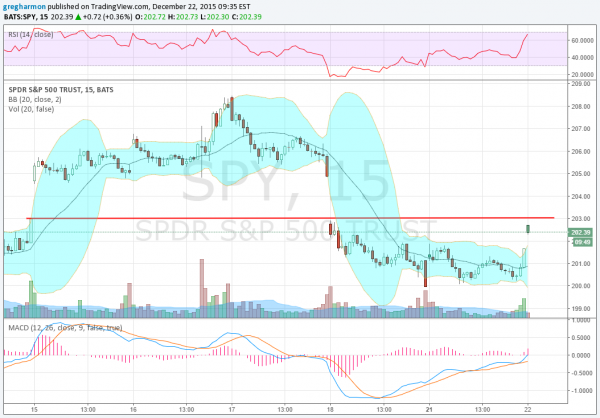Click the RSI 60.0000 axis label

(x=582, y=41)
